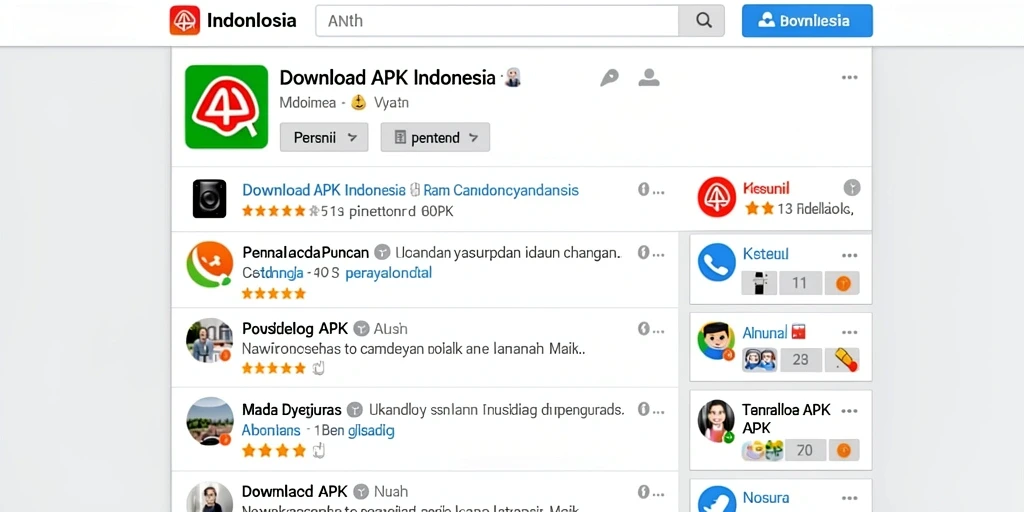Open three-dot menu on Nosura card
The height and width of the screenshot is (512, 1024).
pos(850,498)
